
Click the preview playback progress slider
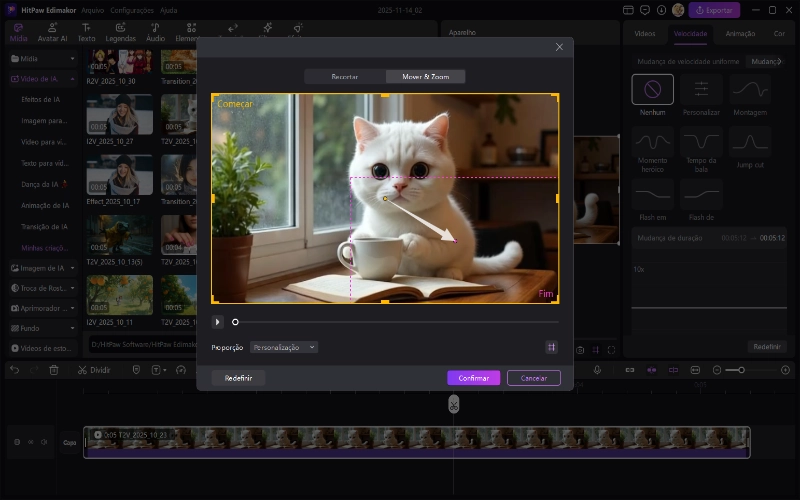point(395,322)
